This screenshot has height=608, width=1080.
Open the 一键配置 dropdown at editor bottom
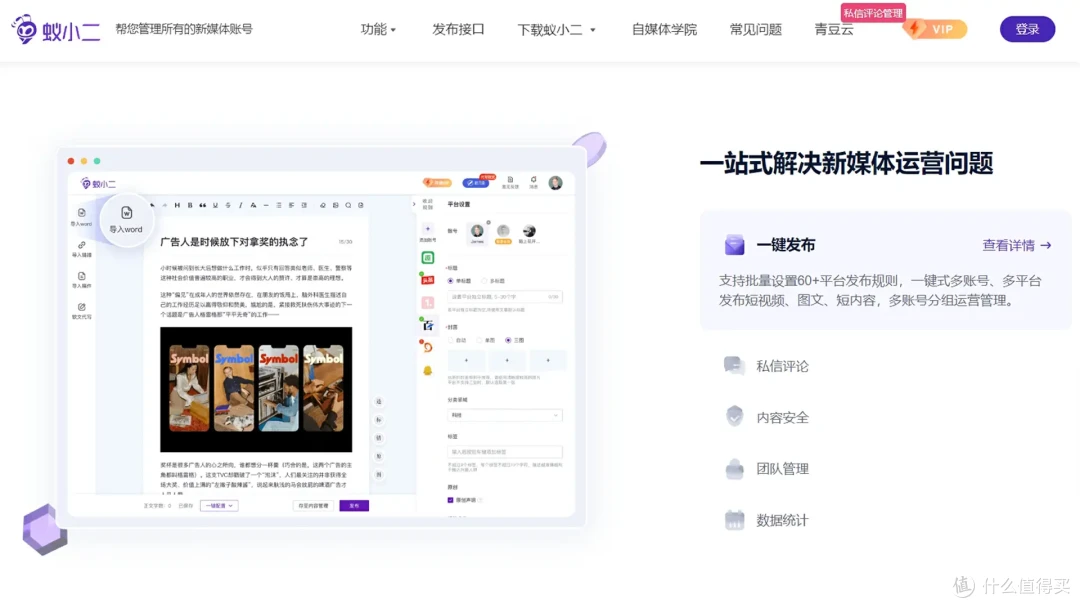point(219,505)
